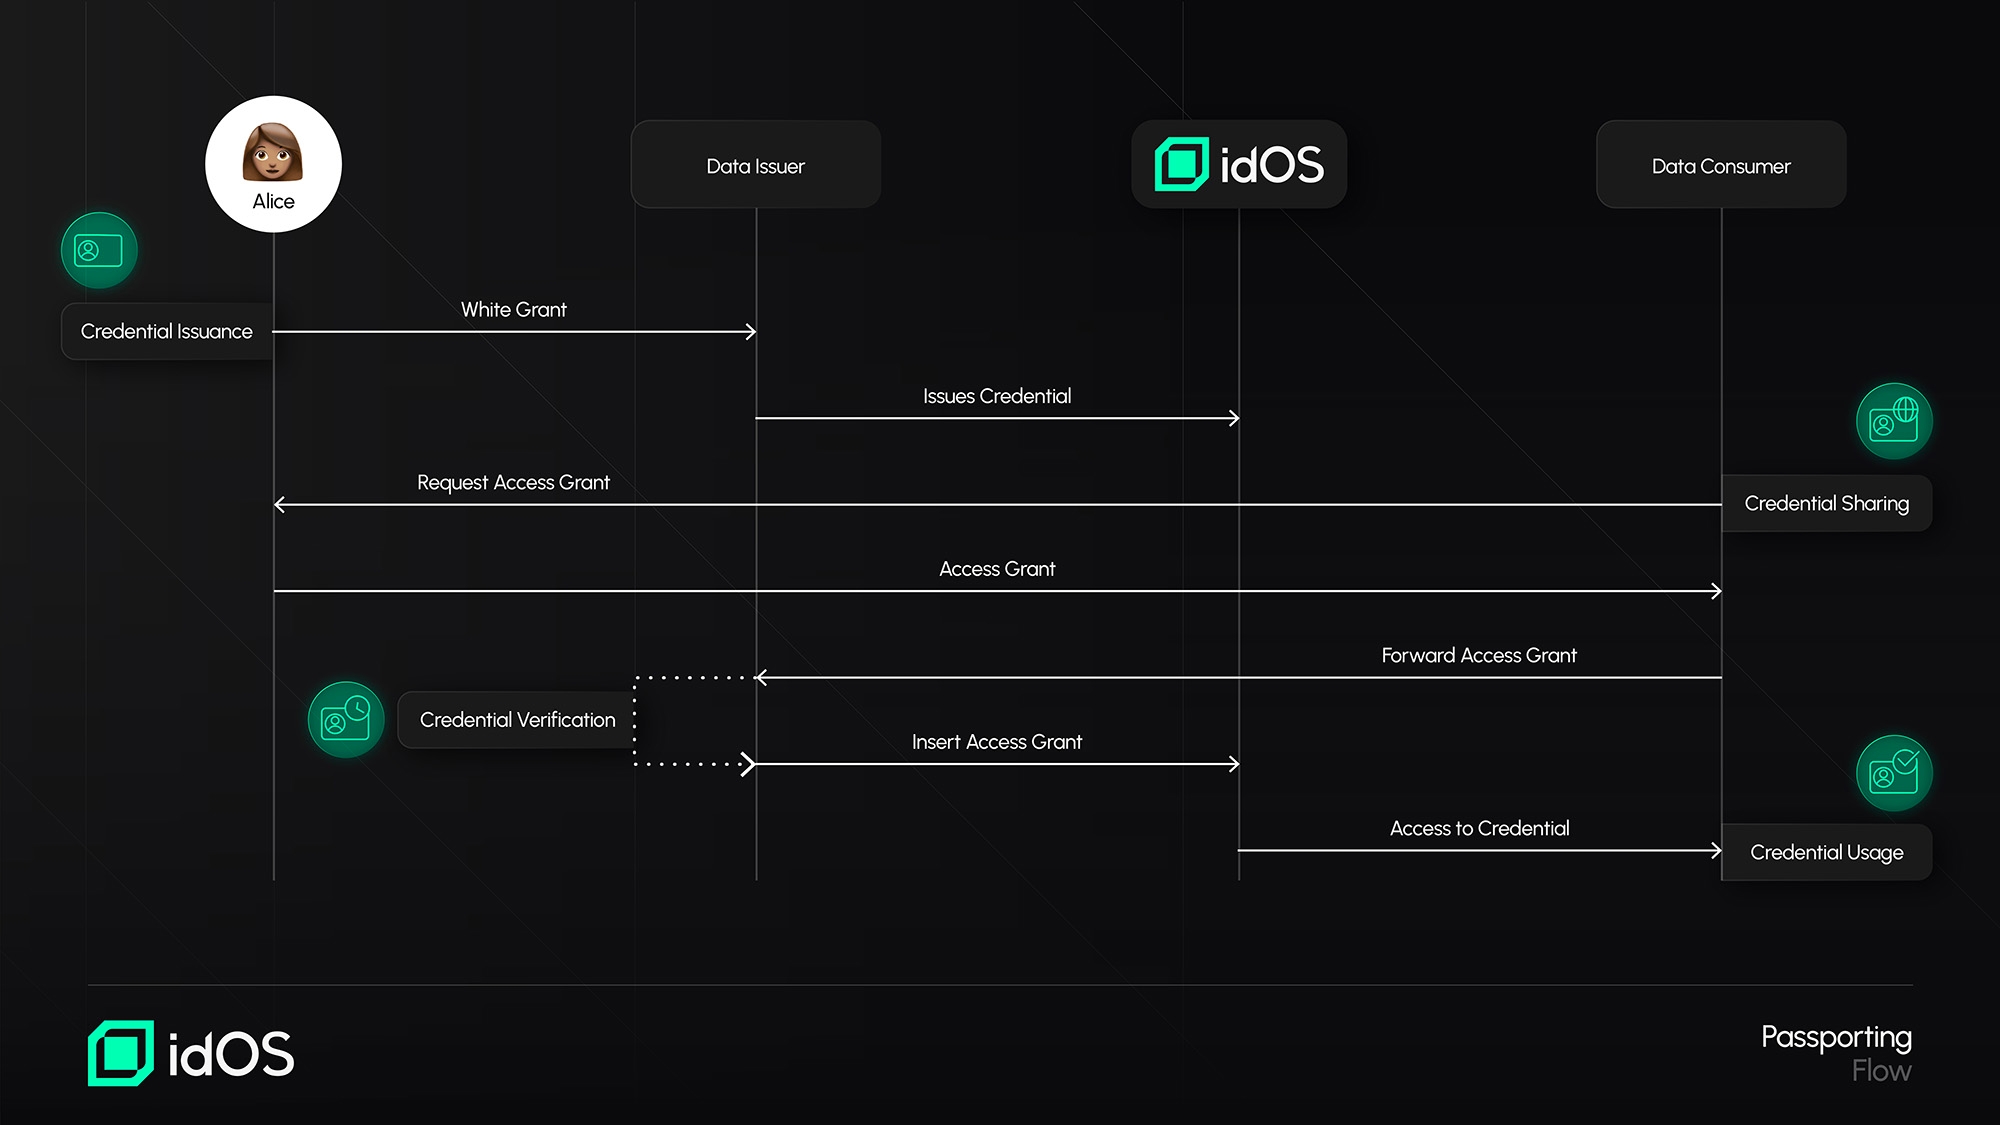Click the green Credential Issuance ID card icon
The height and width of the screenshot is (1125, 2000).
tap(99, 250)
